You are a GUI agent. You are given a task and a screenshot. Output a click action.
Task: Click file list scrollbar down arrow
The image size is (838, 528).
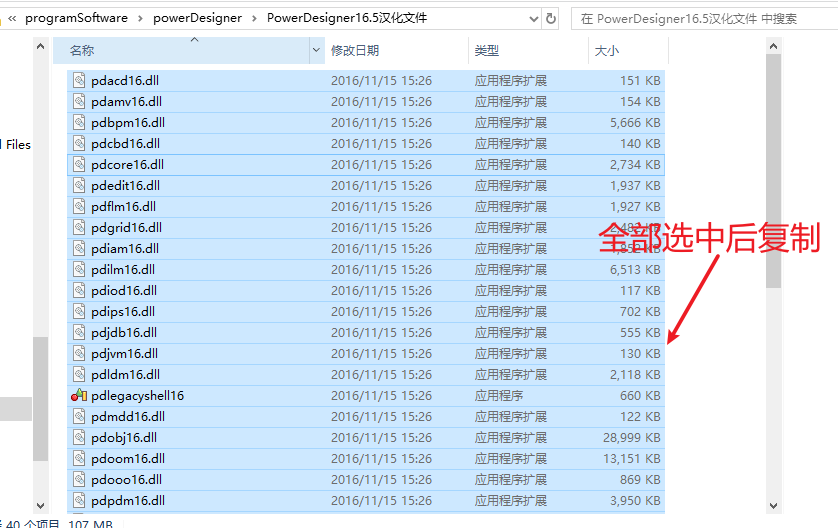point(773,505)
